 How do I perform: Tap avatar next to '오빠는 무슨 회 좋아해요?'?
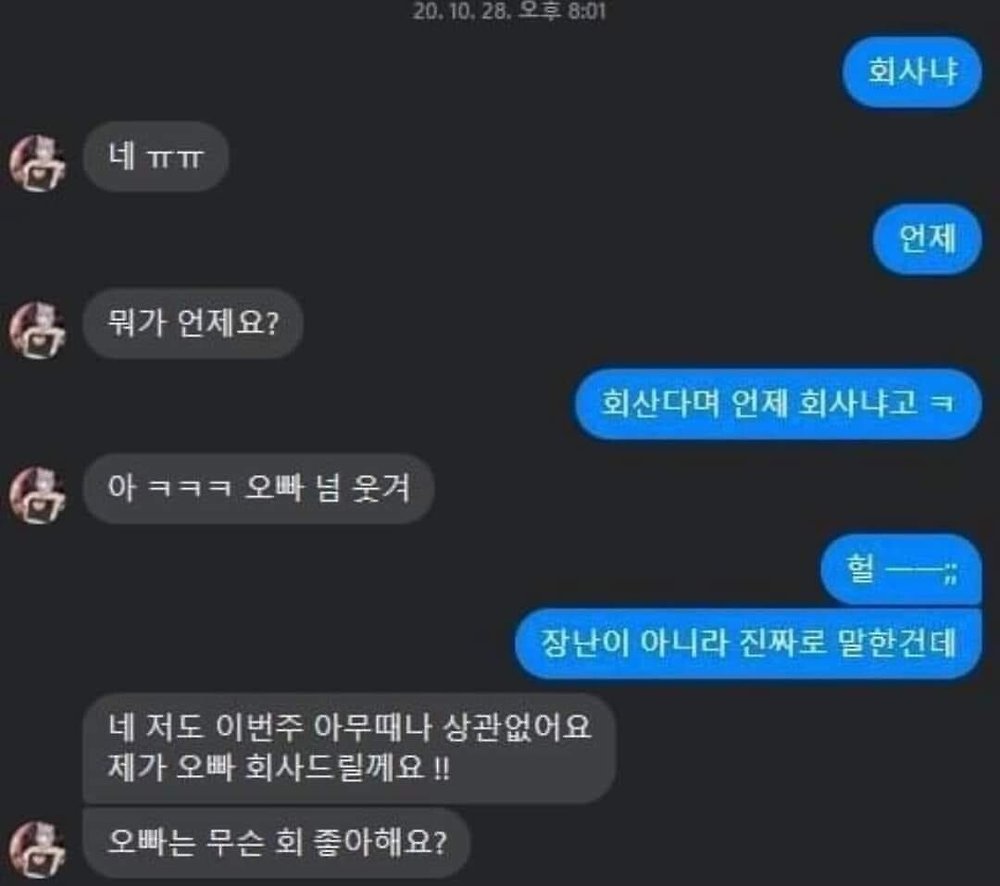(x=37, y=850)
